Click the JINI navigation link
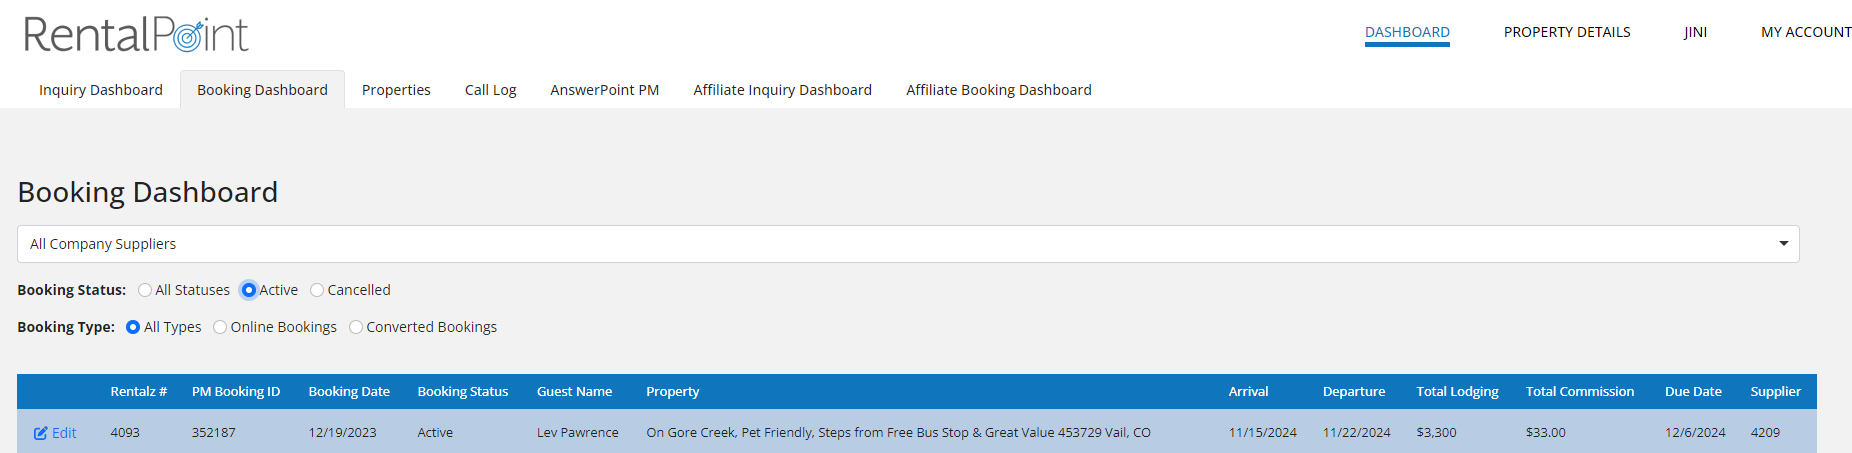The image size is (1852, 453). coord(1695,32)
